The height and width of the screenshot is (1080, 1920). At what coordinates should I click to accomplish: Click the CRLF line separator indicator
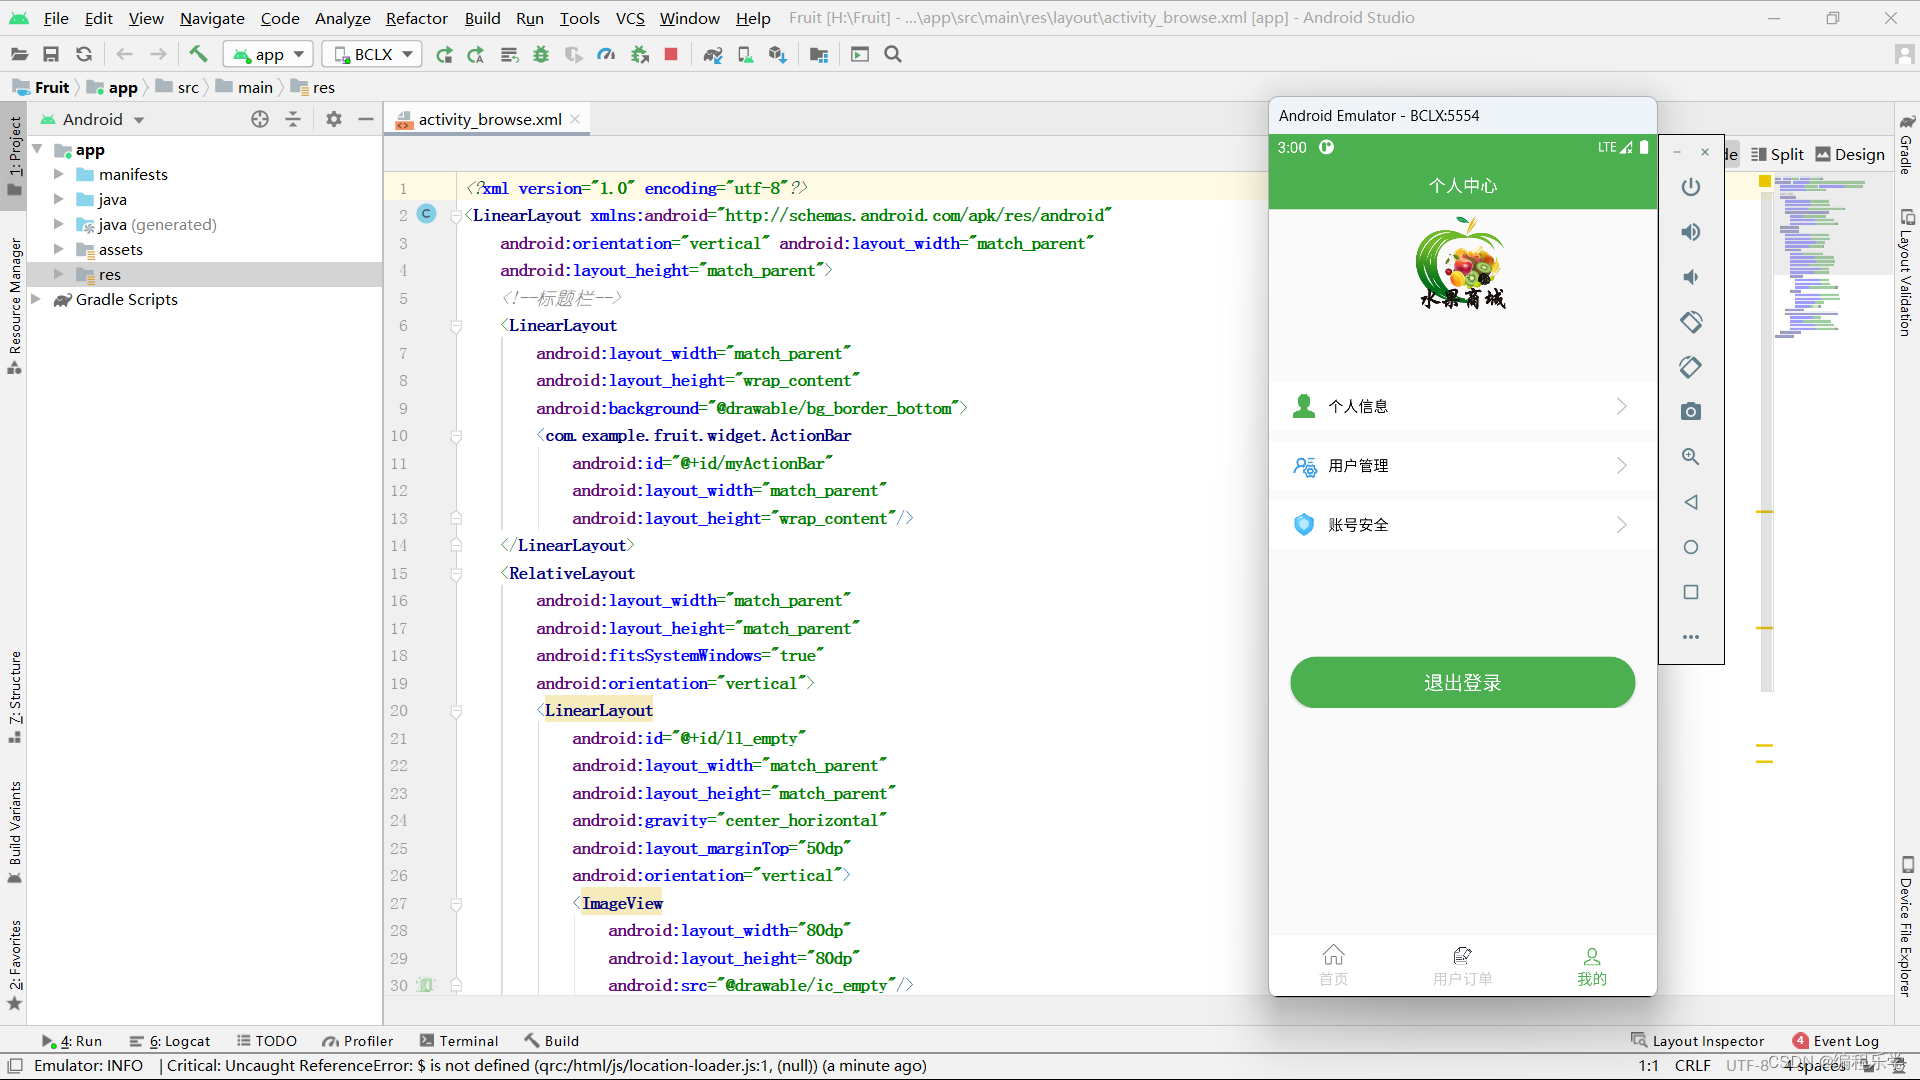[1692, 1066]
